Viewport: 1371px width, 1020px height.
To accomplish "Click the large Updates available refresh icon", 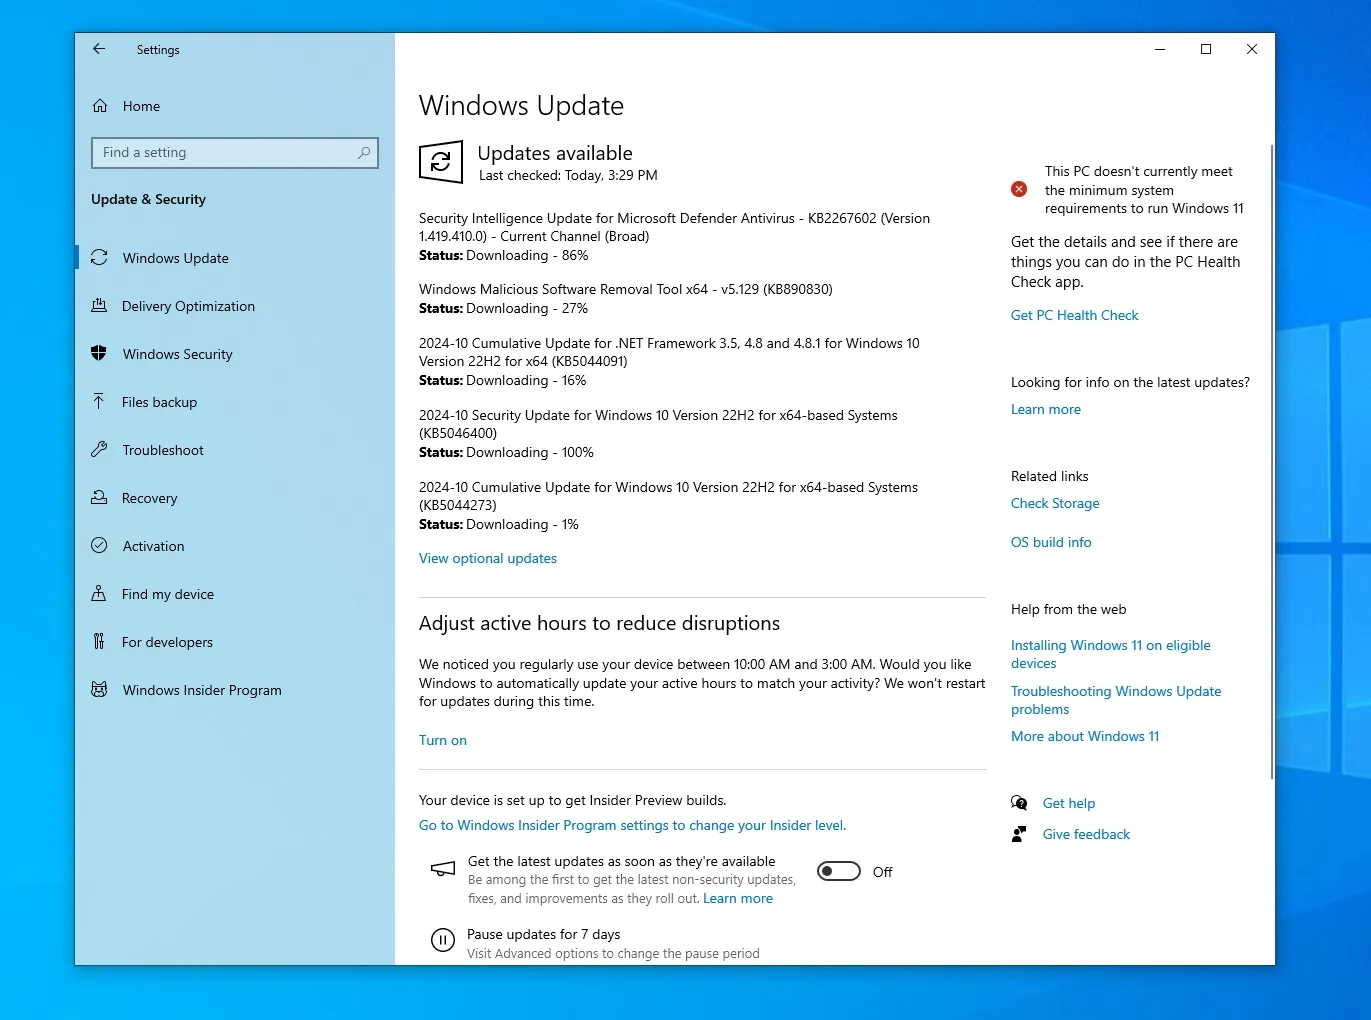I will point(441,162).
